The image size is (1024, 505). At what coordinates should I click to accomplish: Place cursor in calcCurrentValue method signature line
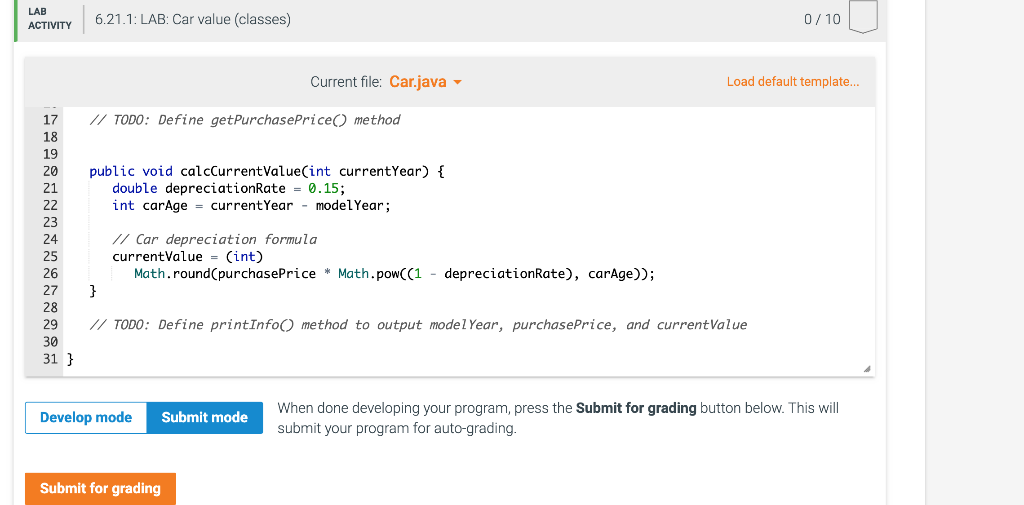point(266,171)
